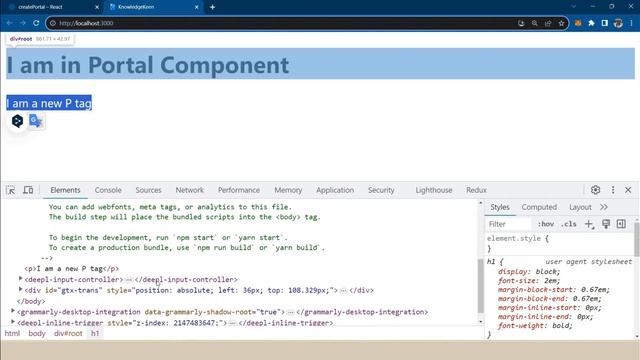640x360 pixels.
Task: Select the p element node in DOM tree
Action: click(71, 269)
